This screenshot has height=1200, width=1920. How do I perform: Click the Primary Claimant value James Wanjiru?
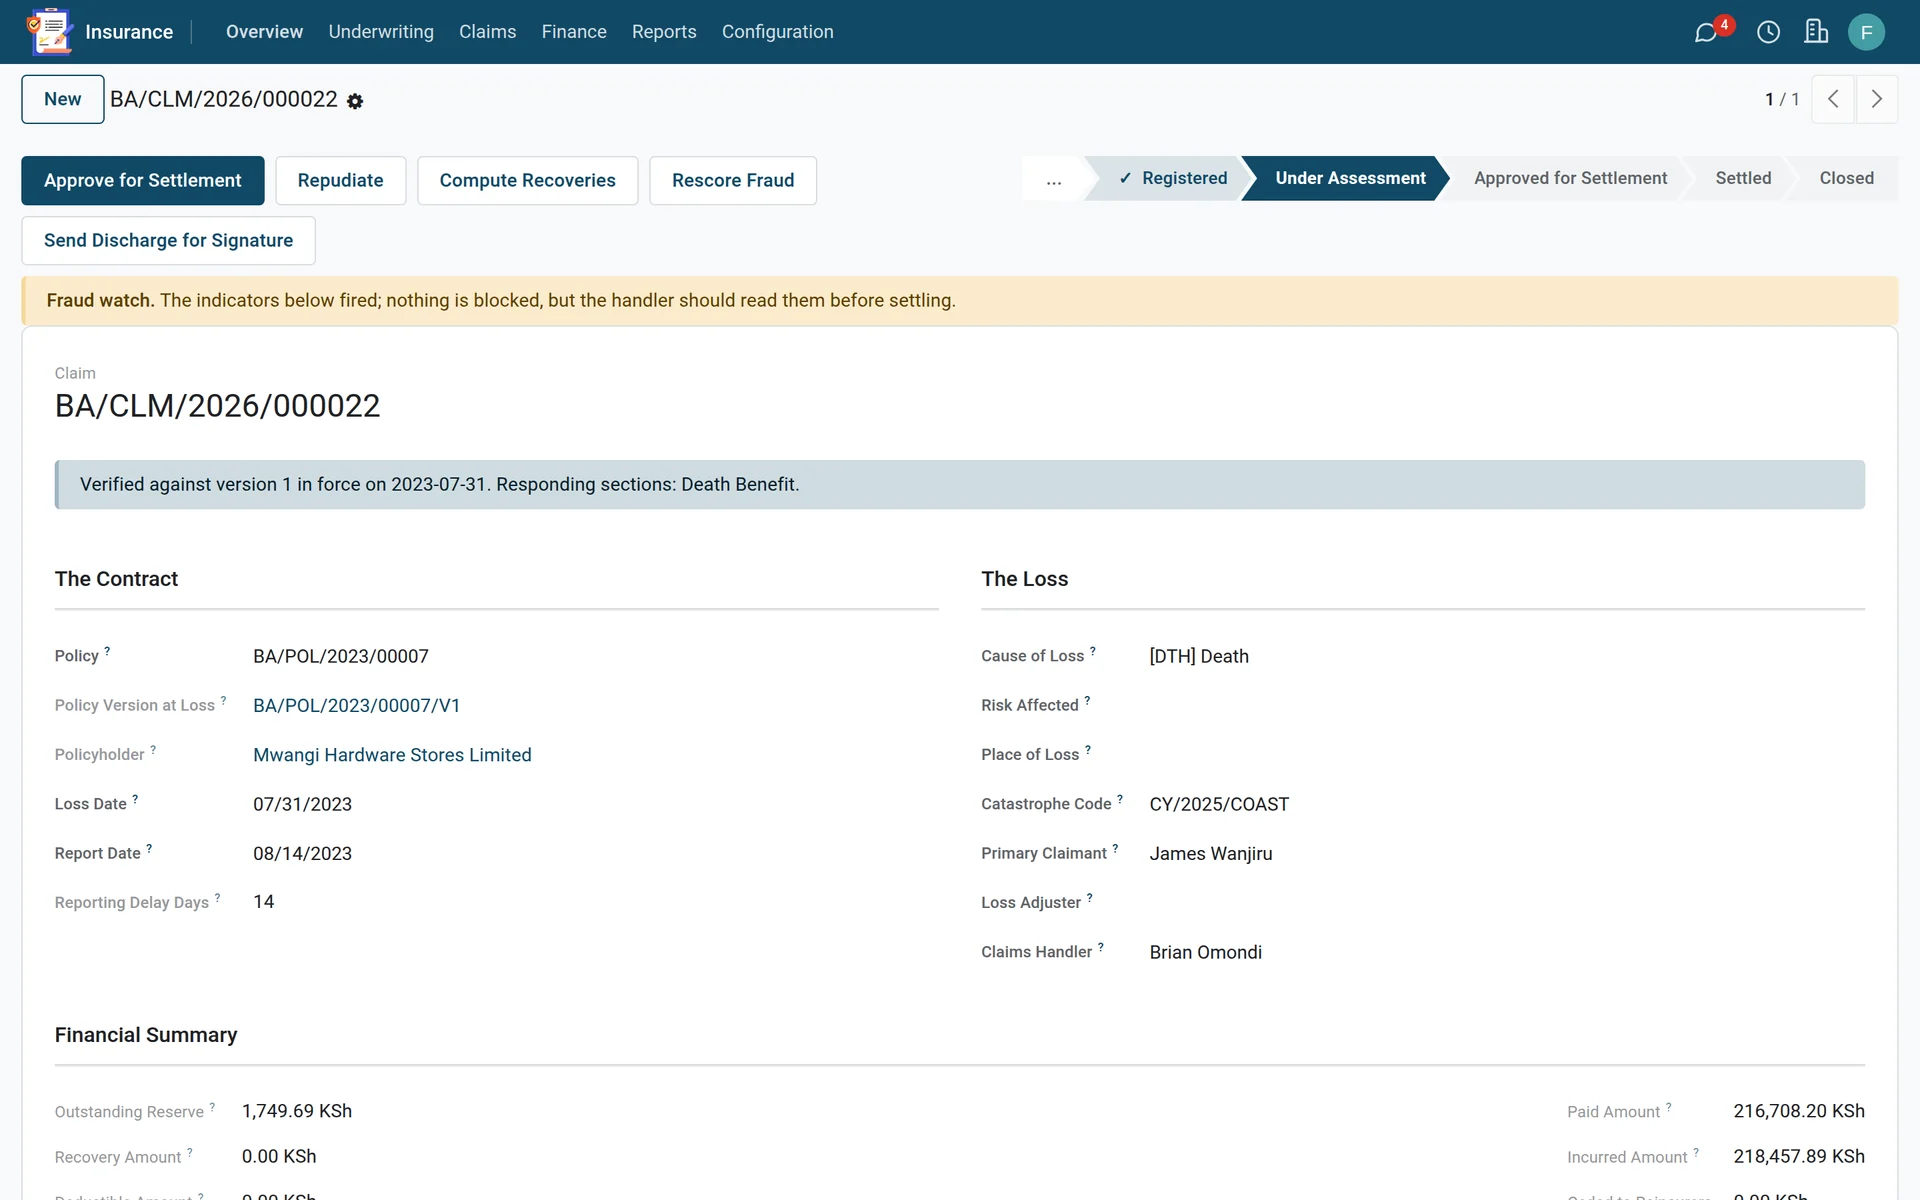(x=1211, y=853)
